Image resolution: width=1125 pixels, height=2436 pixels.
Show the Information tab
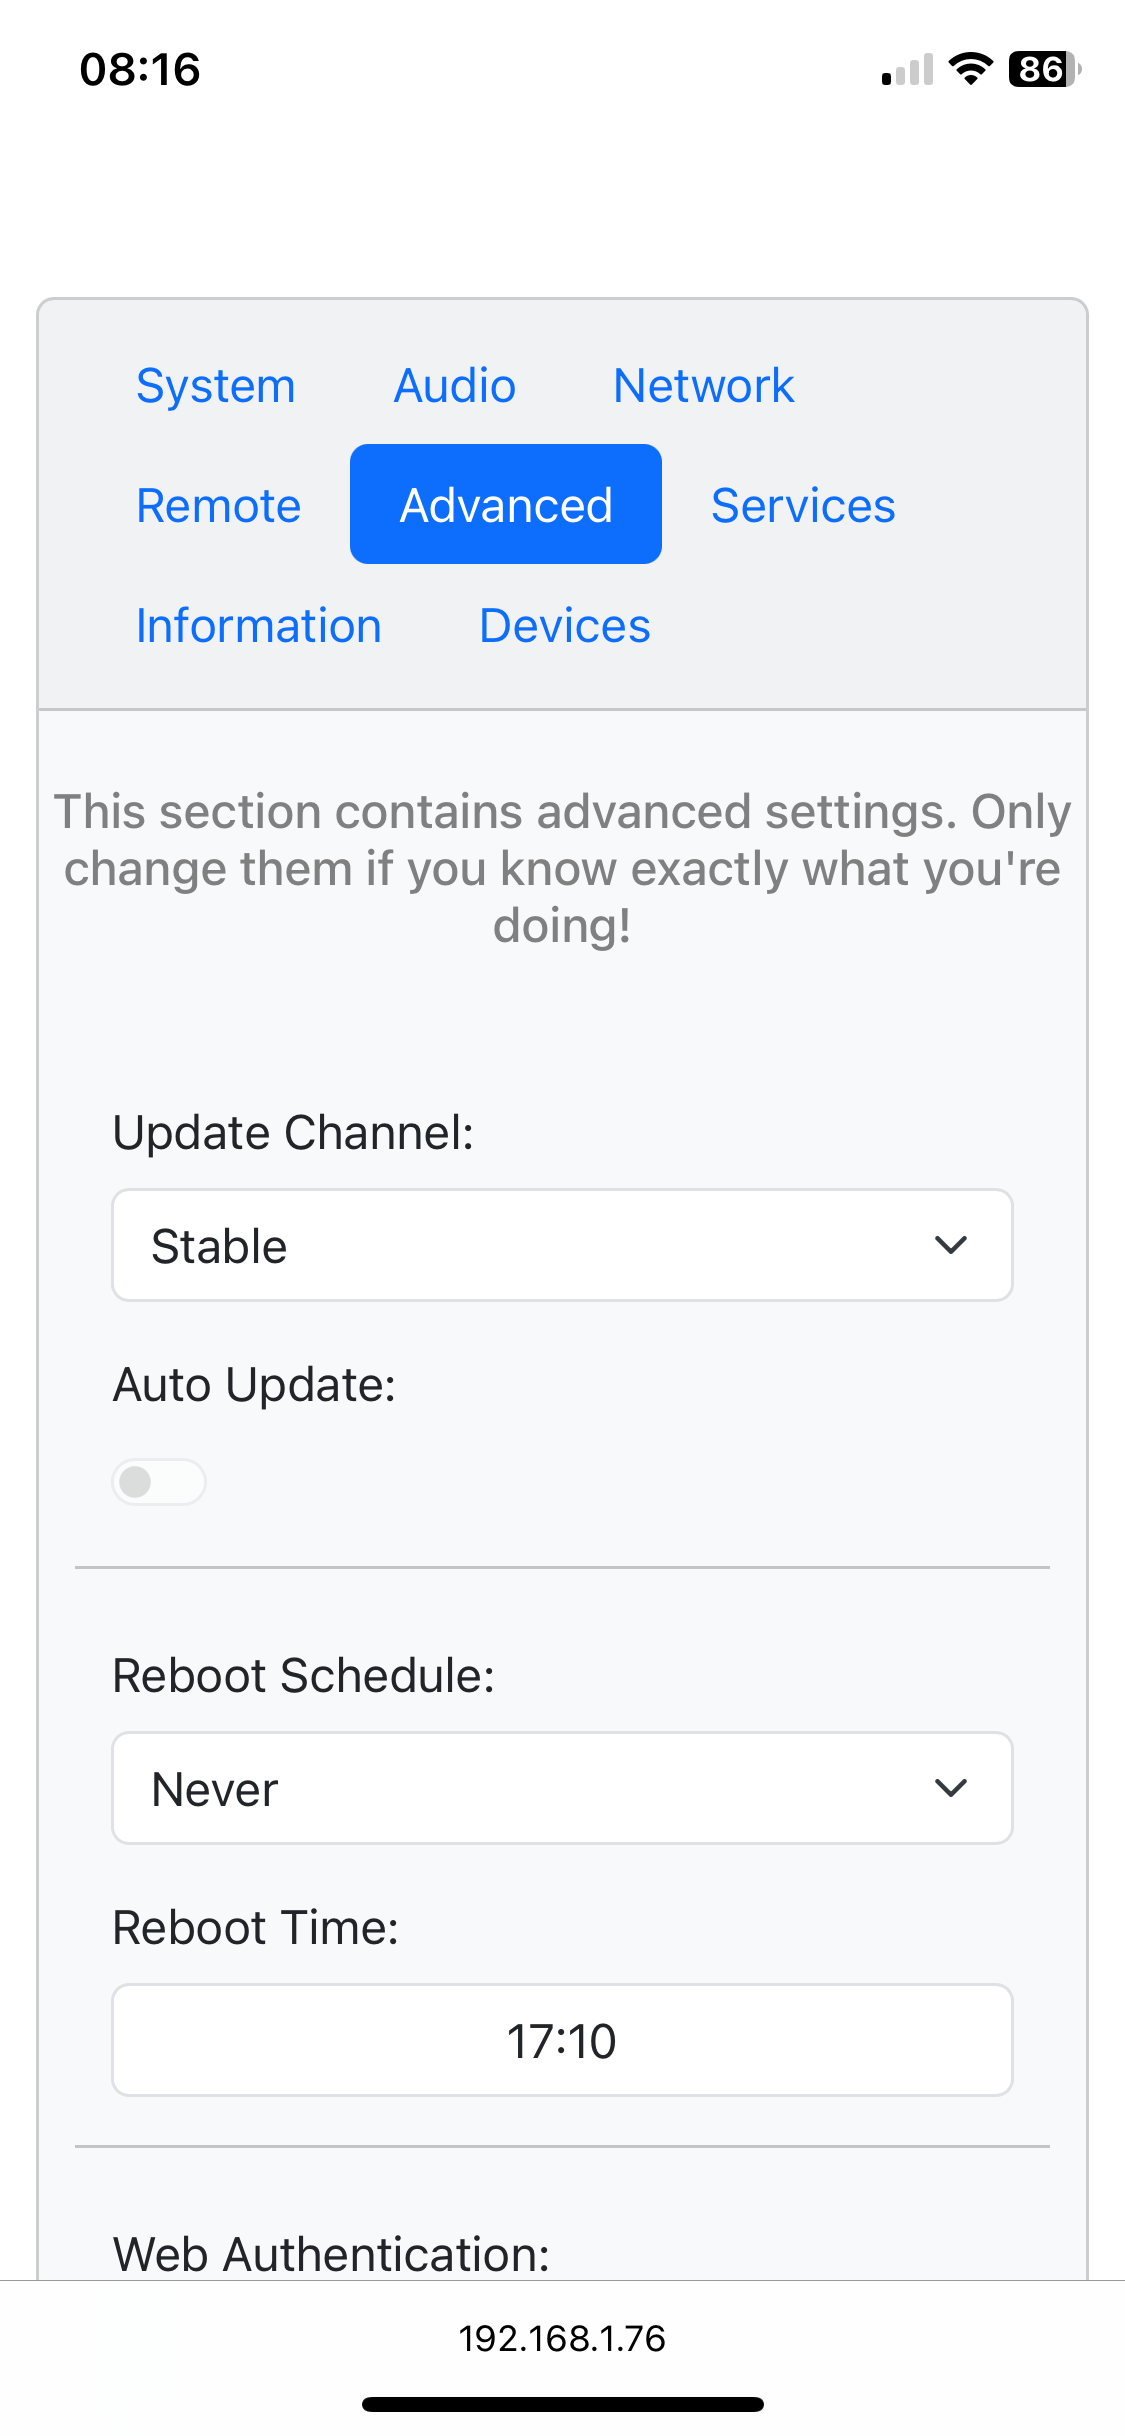[x=259, y=626]
